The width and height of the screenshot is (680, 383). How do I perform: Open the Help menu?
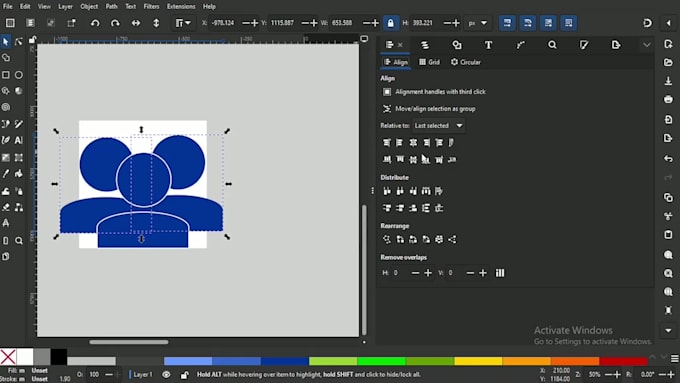209,7
